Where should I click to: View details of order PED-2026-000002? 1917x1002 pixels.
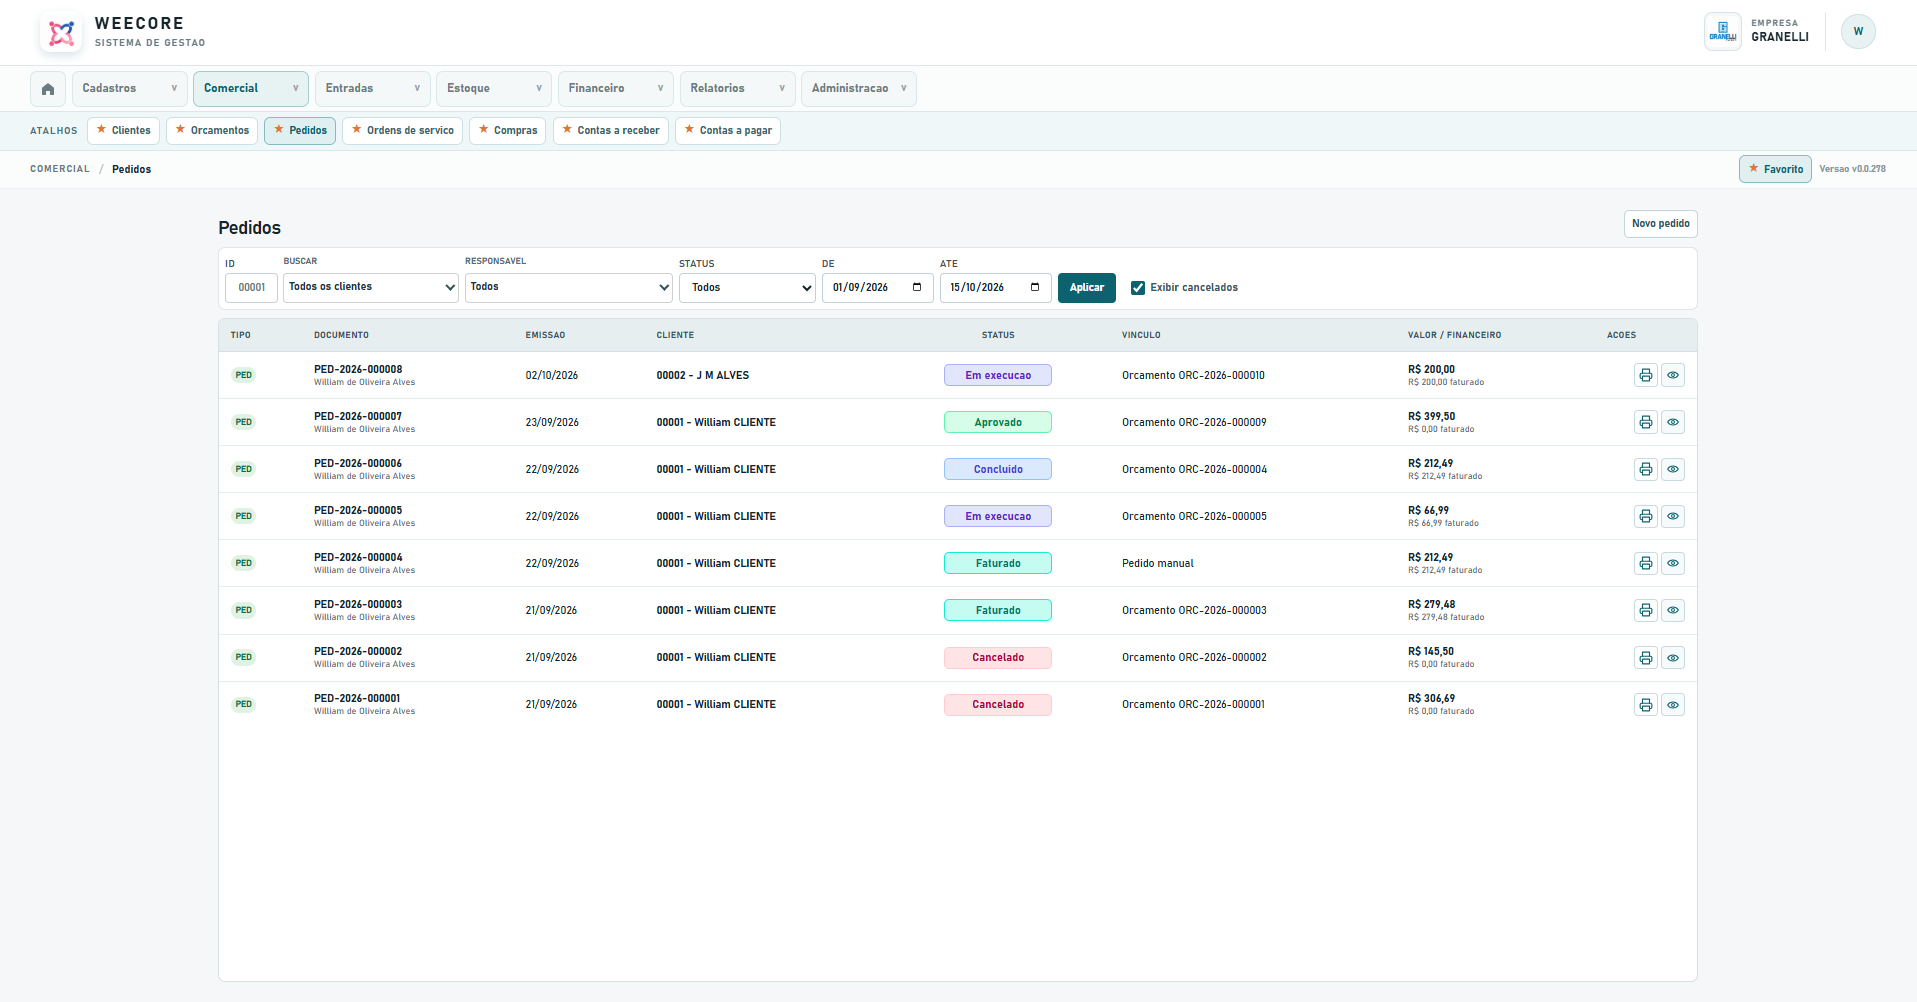pyautogui.click(x=1673, y=658)
